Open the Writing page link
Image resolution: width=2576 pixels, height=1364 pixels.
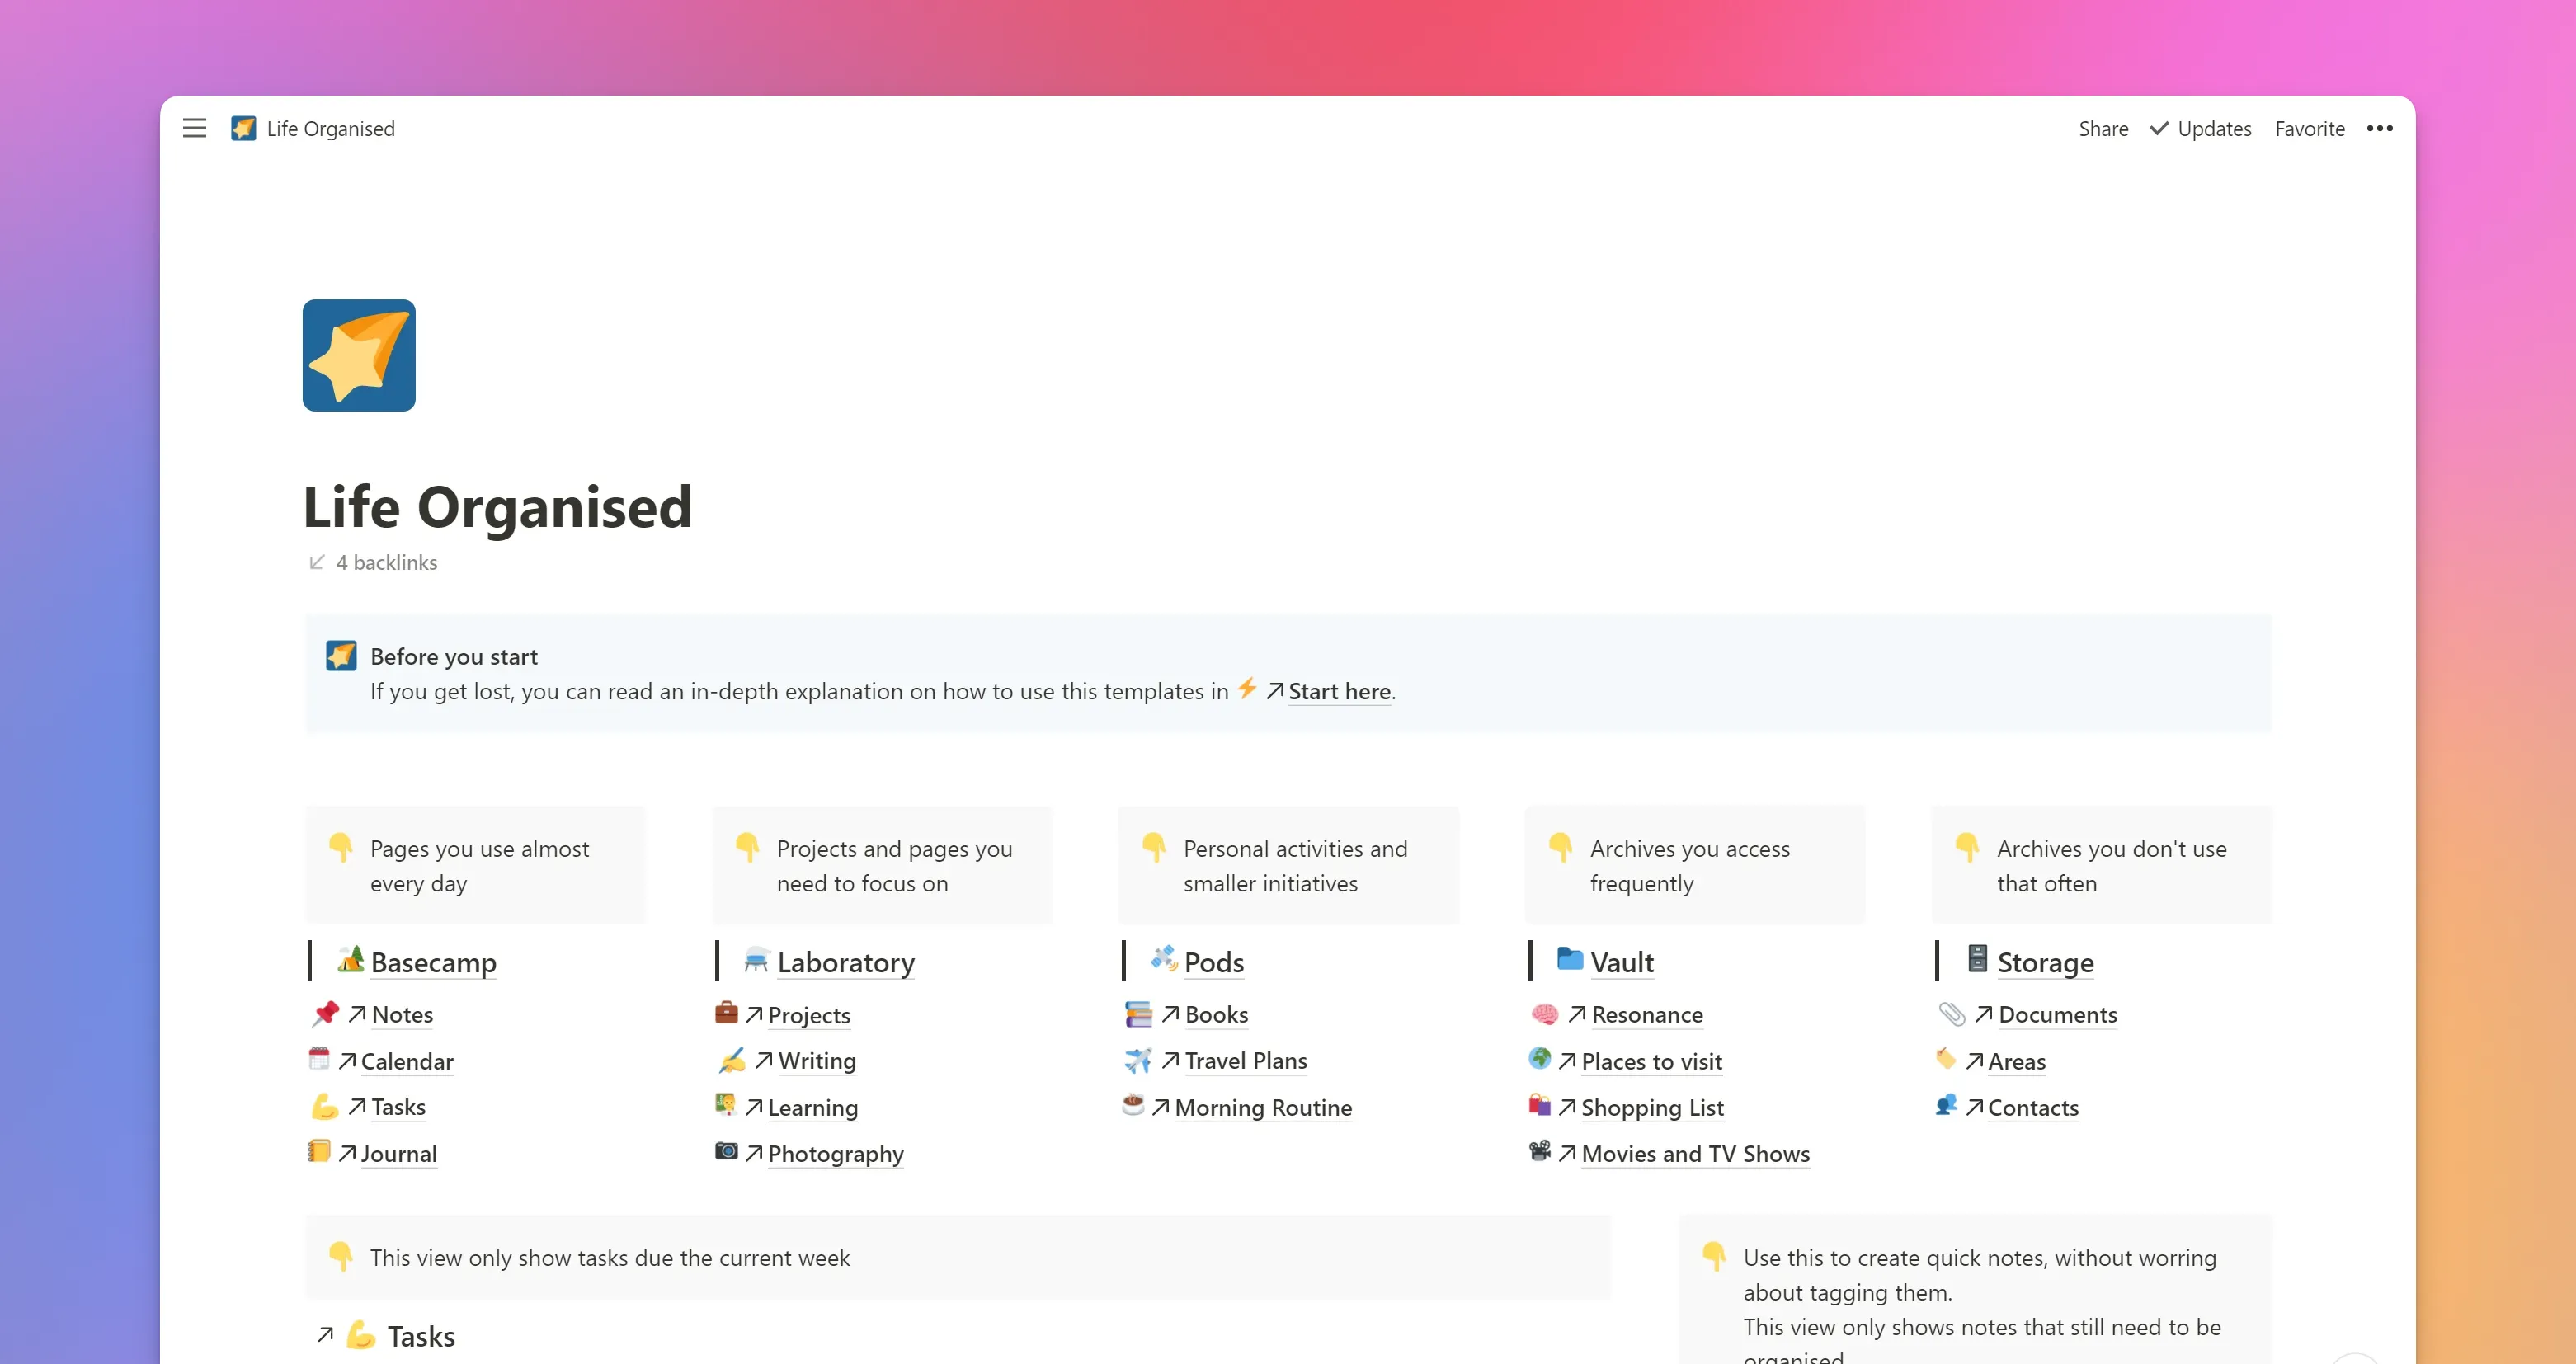(817, 1060)
